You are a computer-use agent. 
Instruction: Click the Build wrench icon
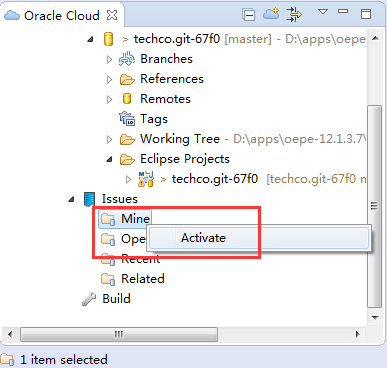89,299
